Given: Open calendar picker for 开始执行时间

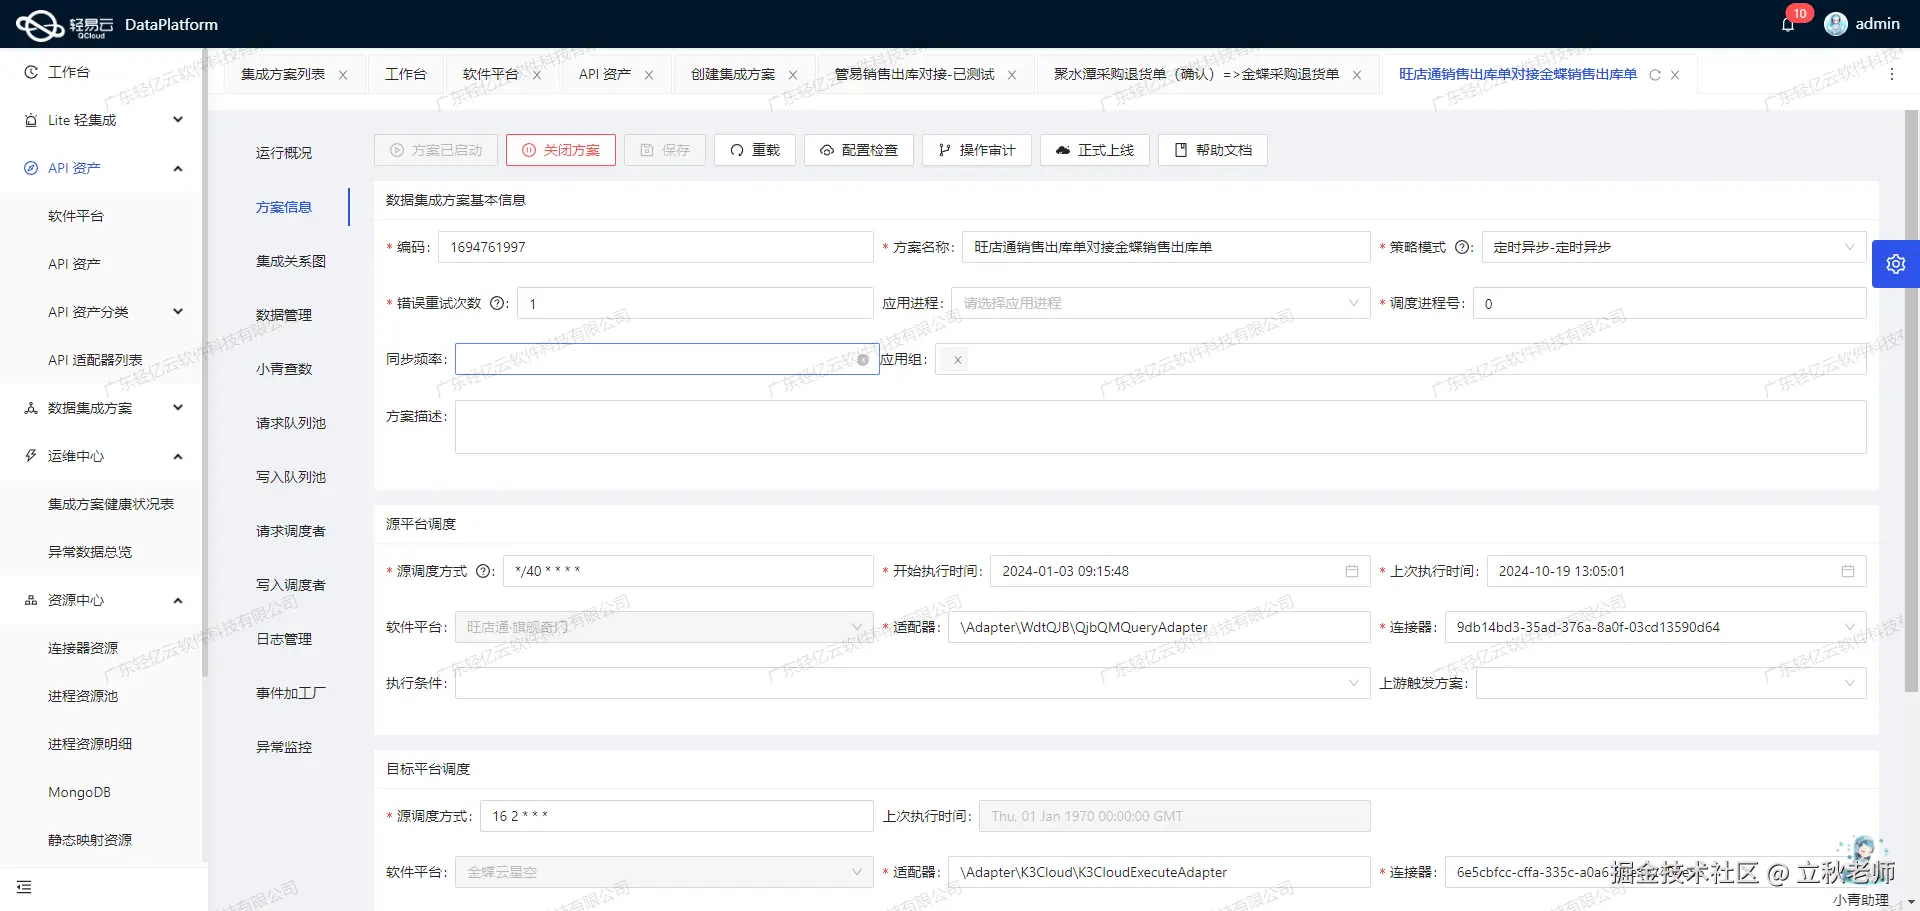Looking at the screenshot, I should pos(1353,571).
